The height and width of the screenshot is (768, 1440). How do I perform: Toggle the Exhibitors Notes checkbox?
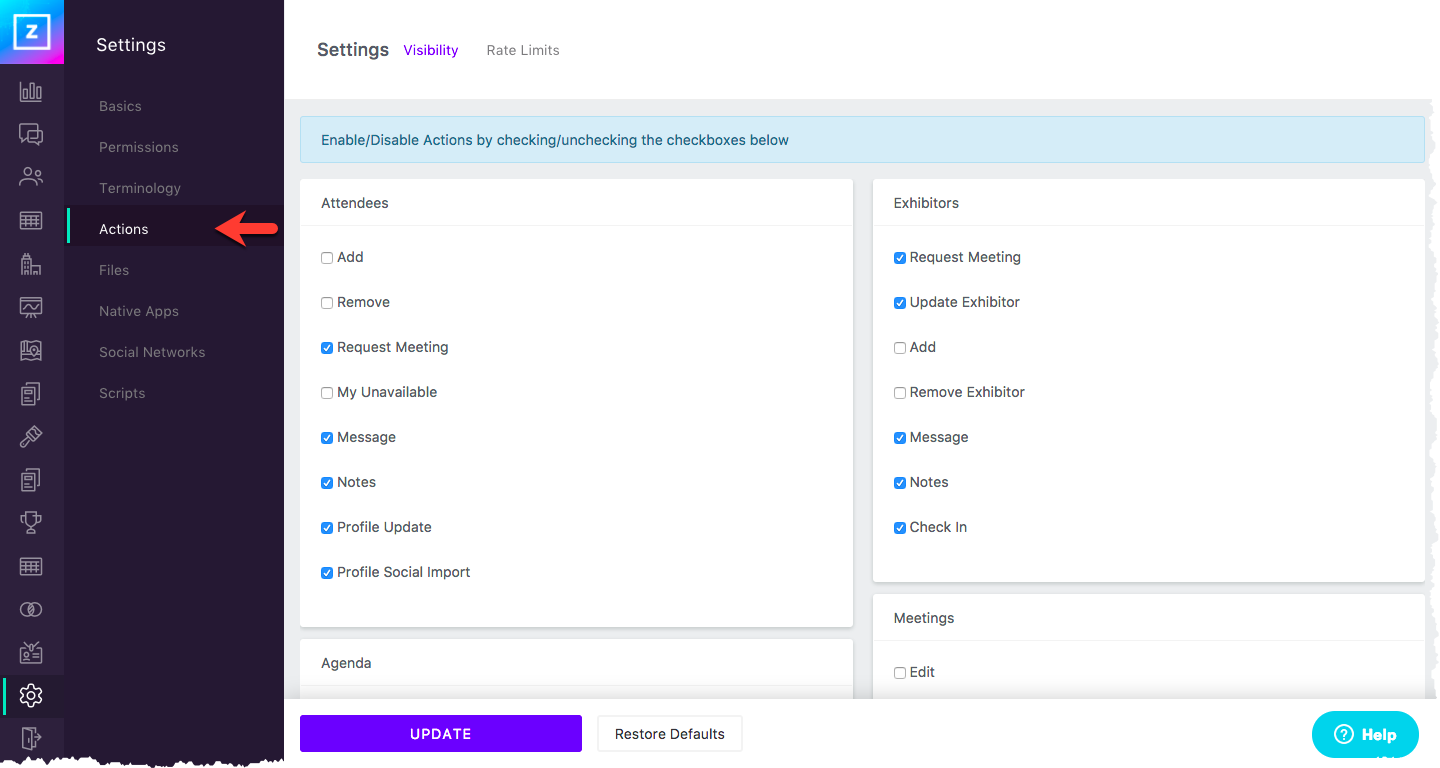coord(900,483)
